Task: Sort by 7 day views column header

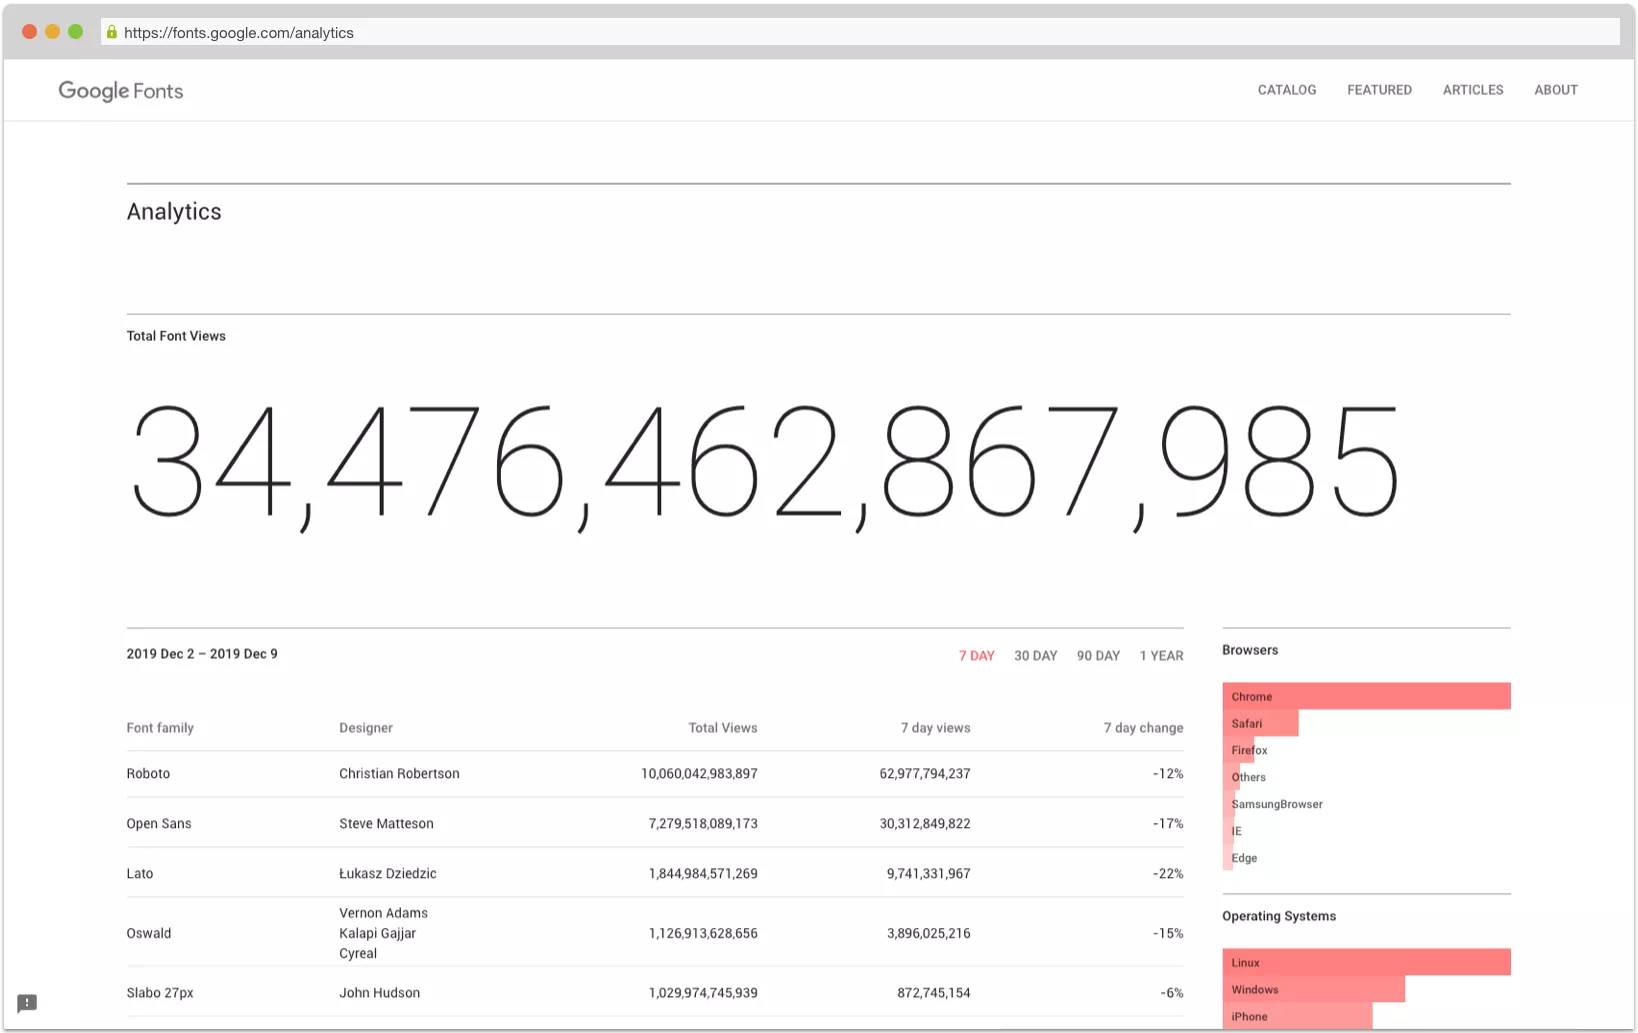Action: click(x=936, y=728)
